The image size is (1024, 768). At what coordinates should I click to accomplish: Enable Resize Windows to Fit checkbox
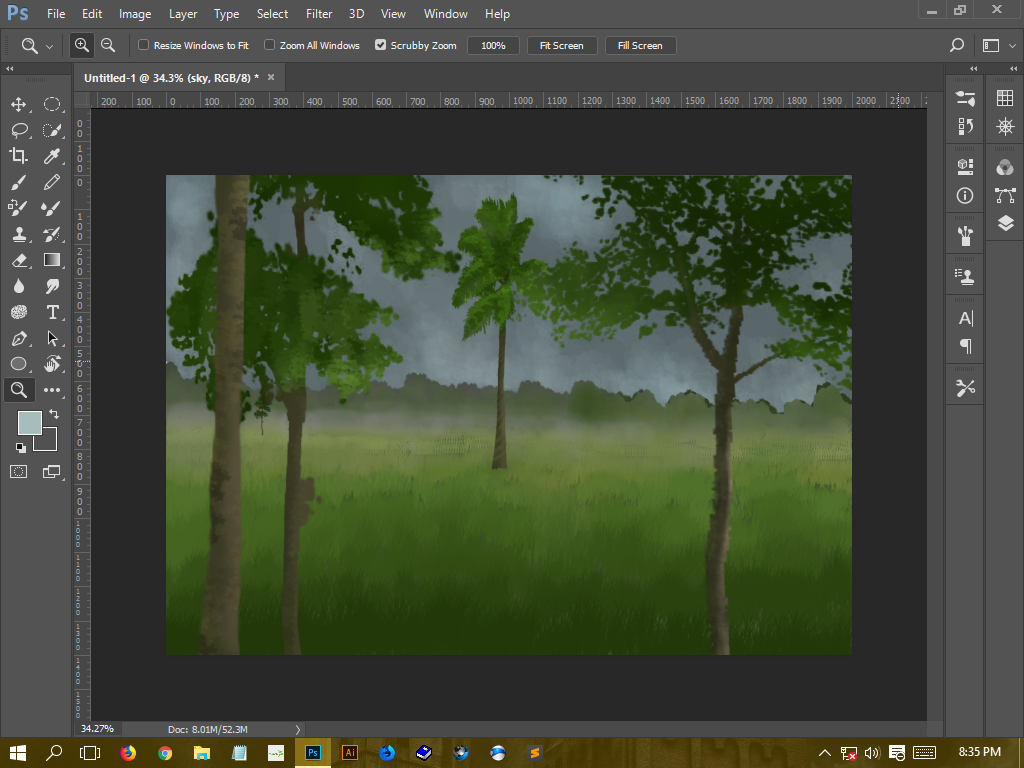tap(144, 45)
